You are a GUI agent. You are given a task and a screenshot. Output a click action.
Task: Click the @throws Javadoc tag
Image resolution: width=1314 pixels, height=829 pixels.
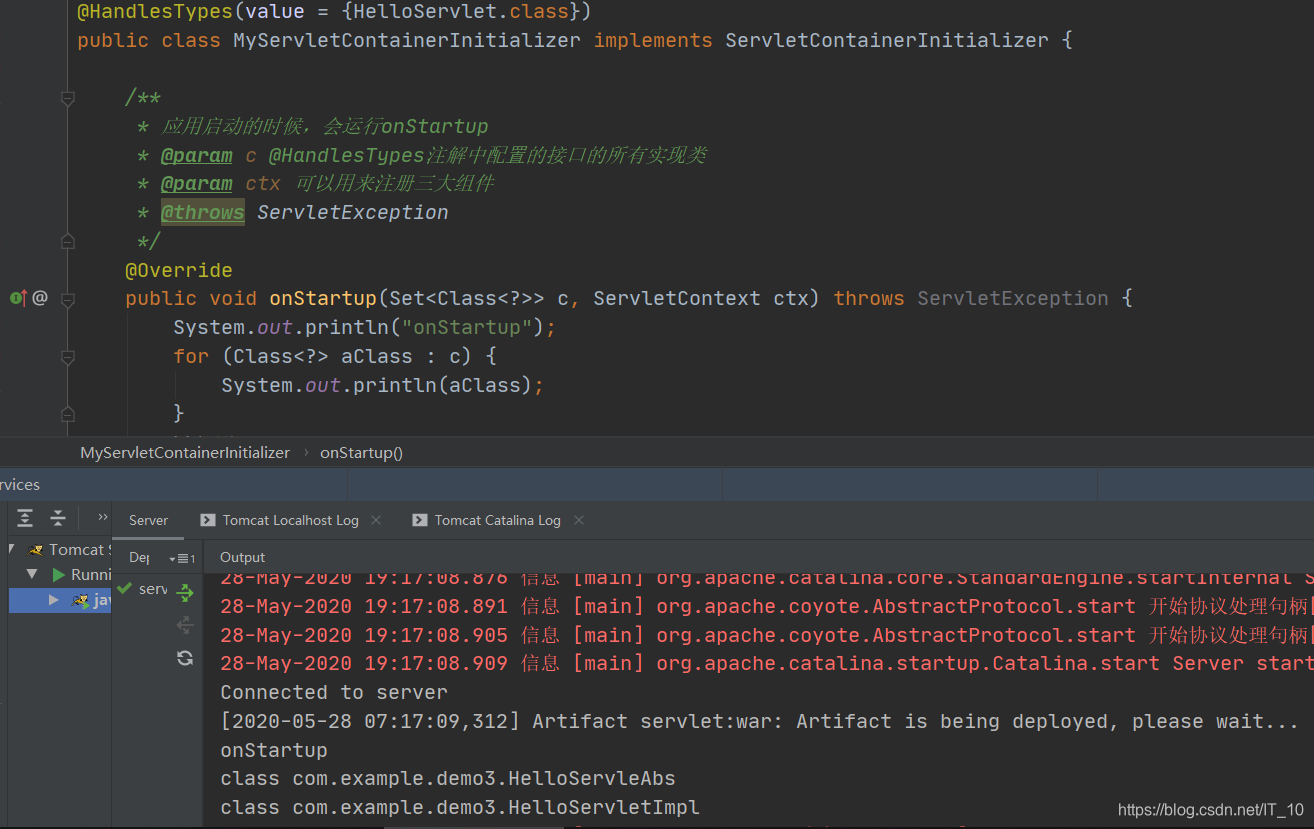[203, 212]
